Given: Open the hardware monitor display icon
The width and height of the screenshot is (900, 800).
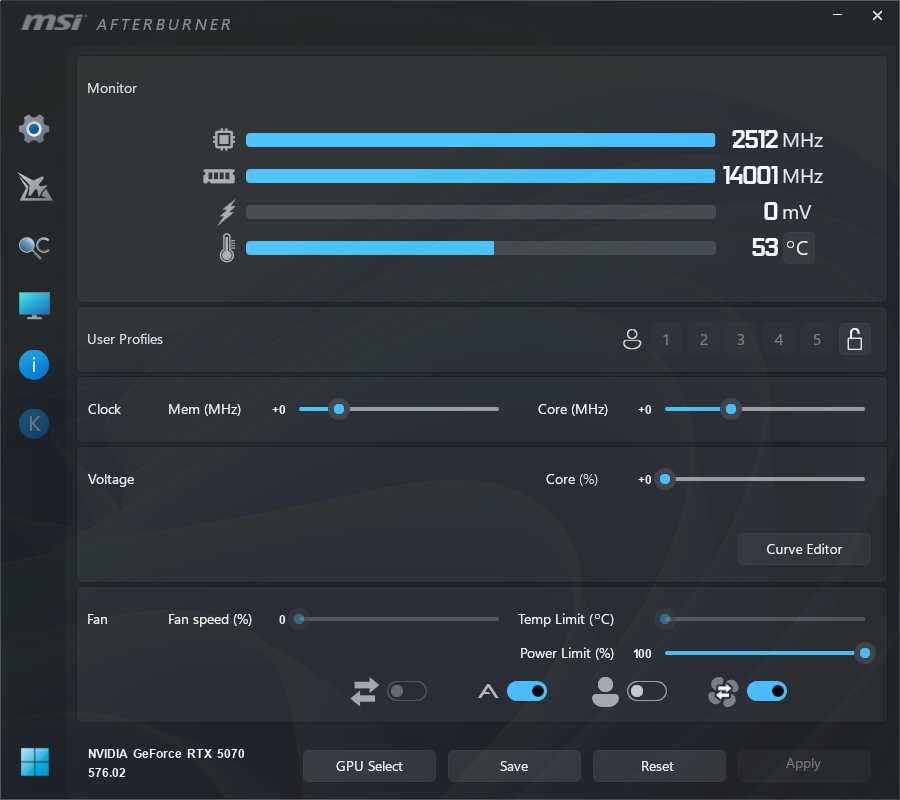Looking at the screenshot, I should [34, 306].
